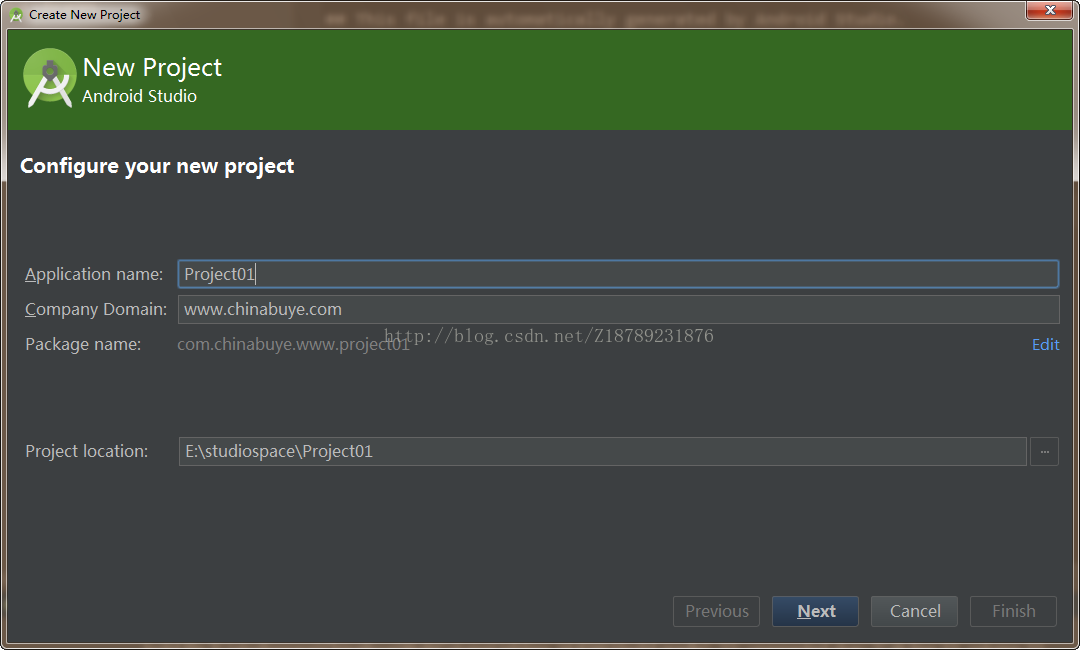This screenshot has width=1080, height=650.
Task: Click the Company Domain input field
Action: coord(618,309)
